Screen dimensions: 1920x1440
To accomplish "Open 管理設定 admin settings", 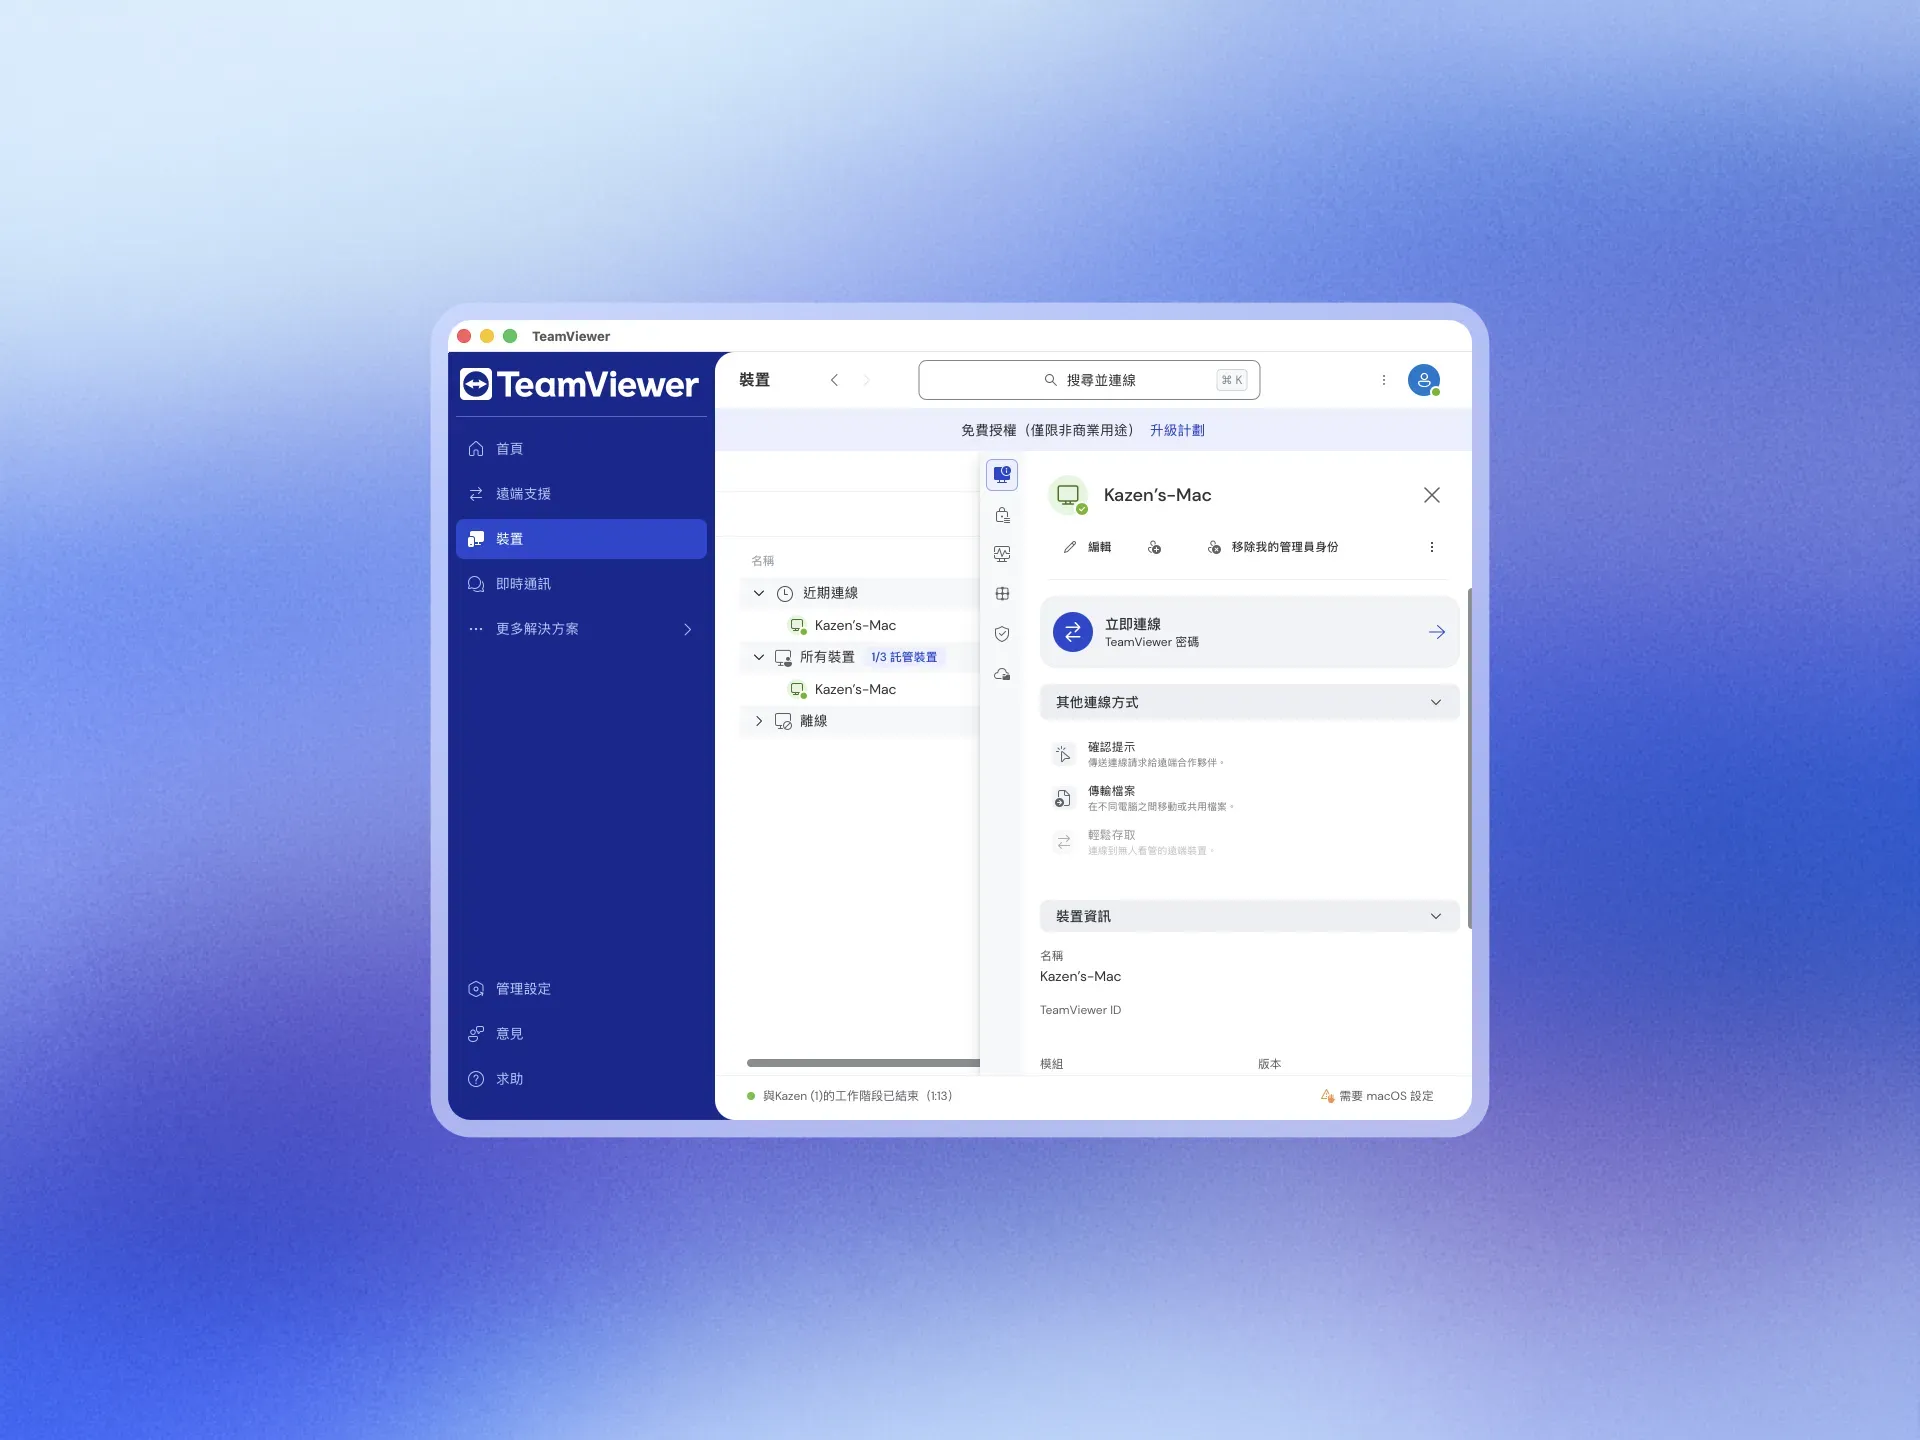I will coord(581,989).
